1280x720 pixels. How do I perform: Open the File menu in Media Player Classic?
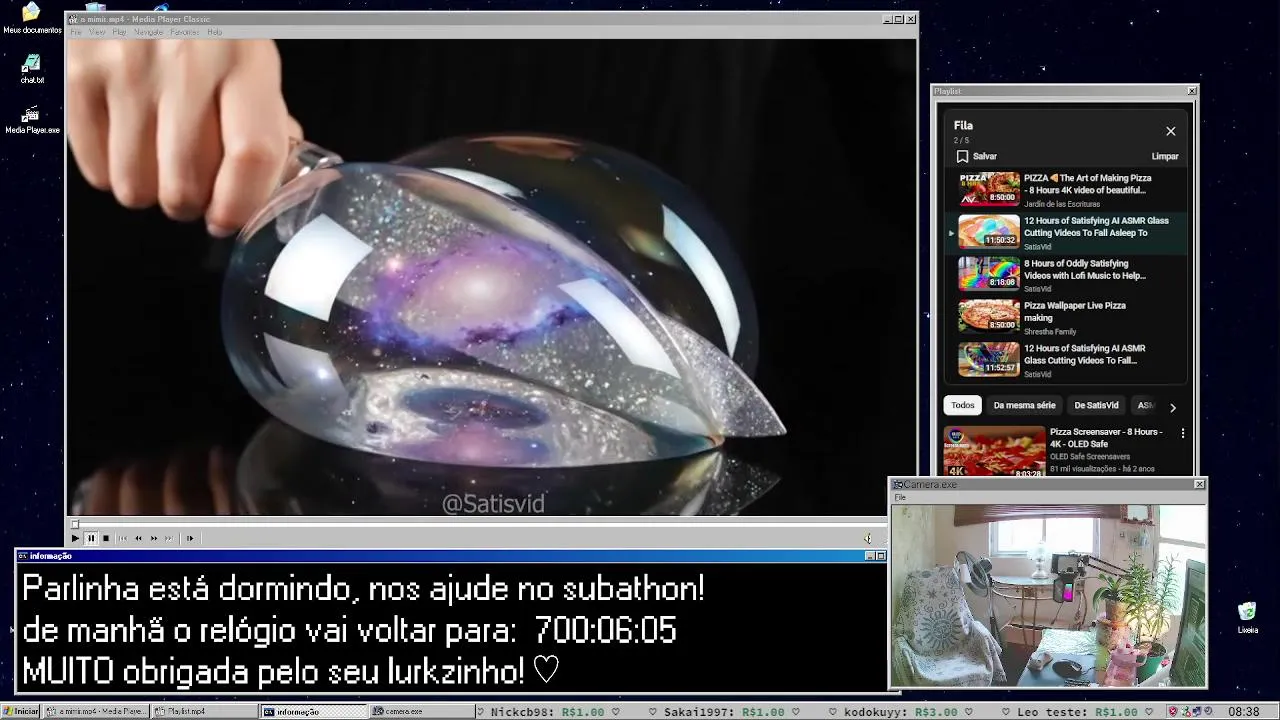(76, 32)
